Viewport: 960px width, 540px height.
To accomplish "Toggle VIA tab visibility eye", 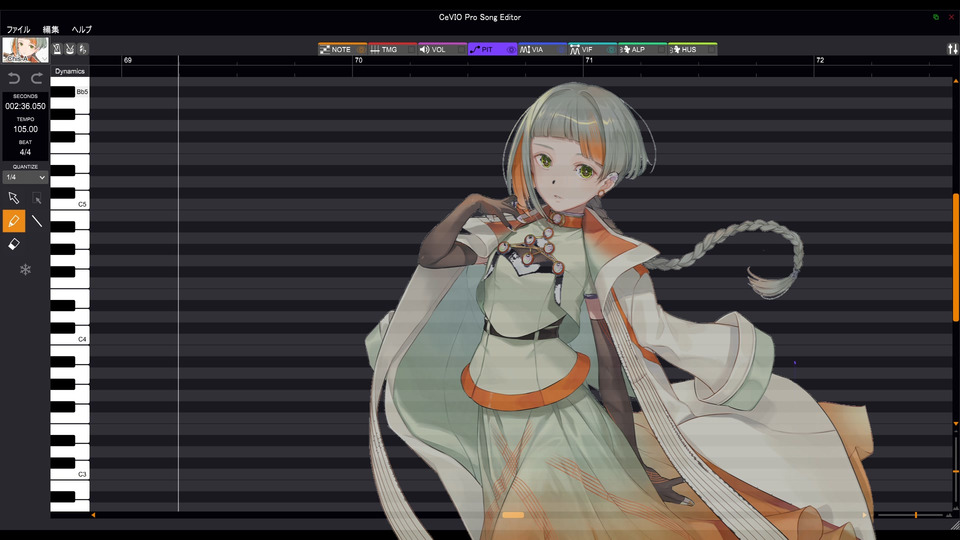I will (561, 50).
